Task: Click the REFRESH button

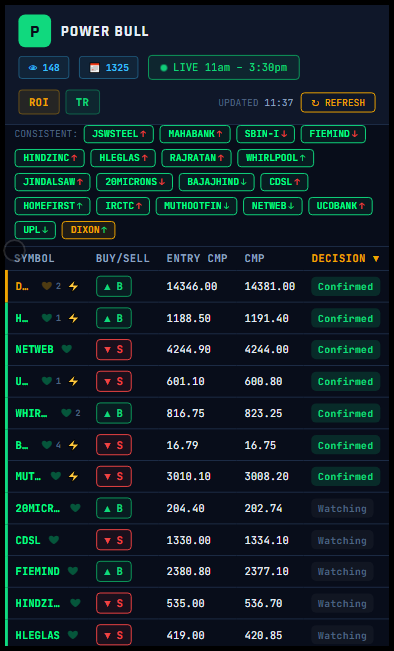Action: pos(338,103)
